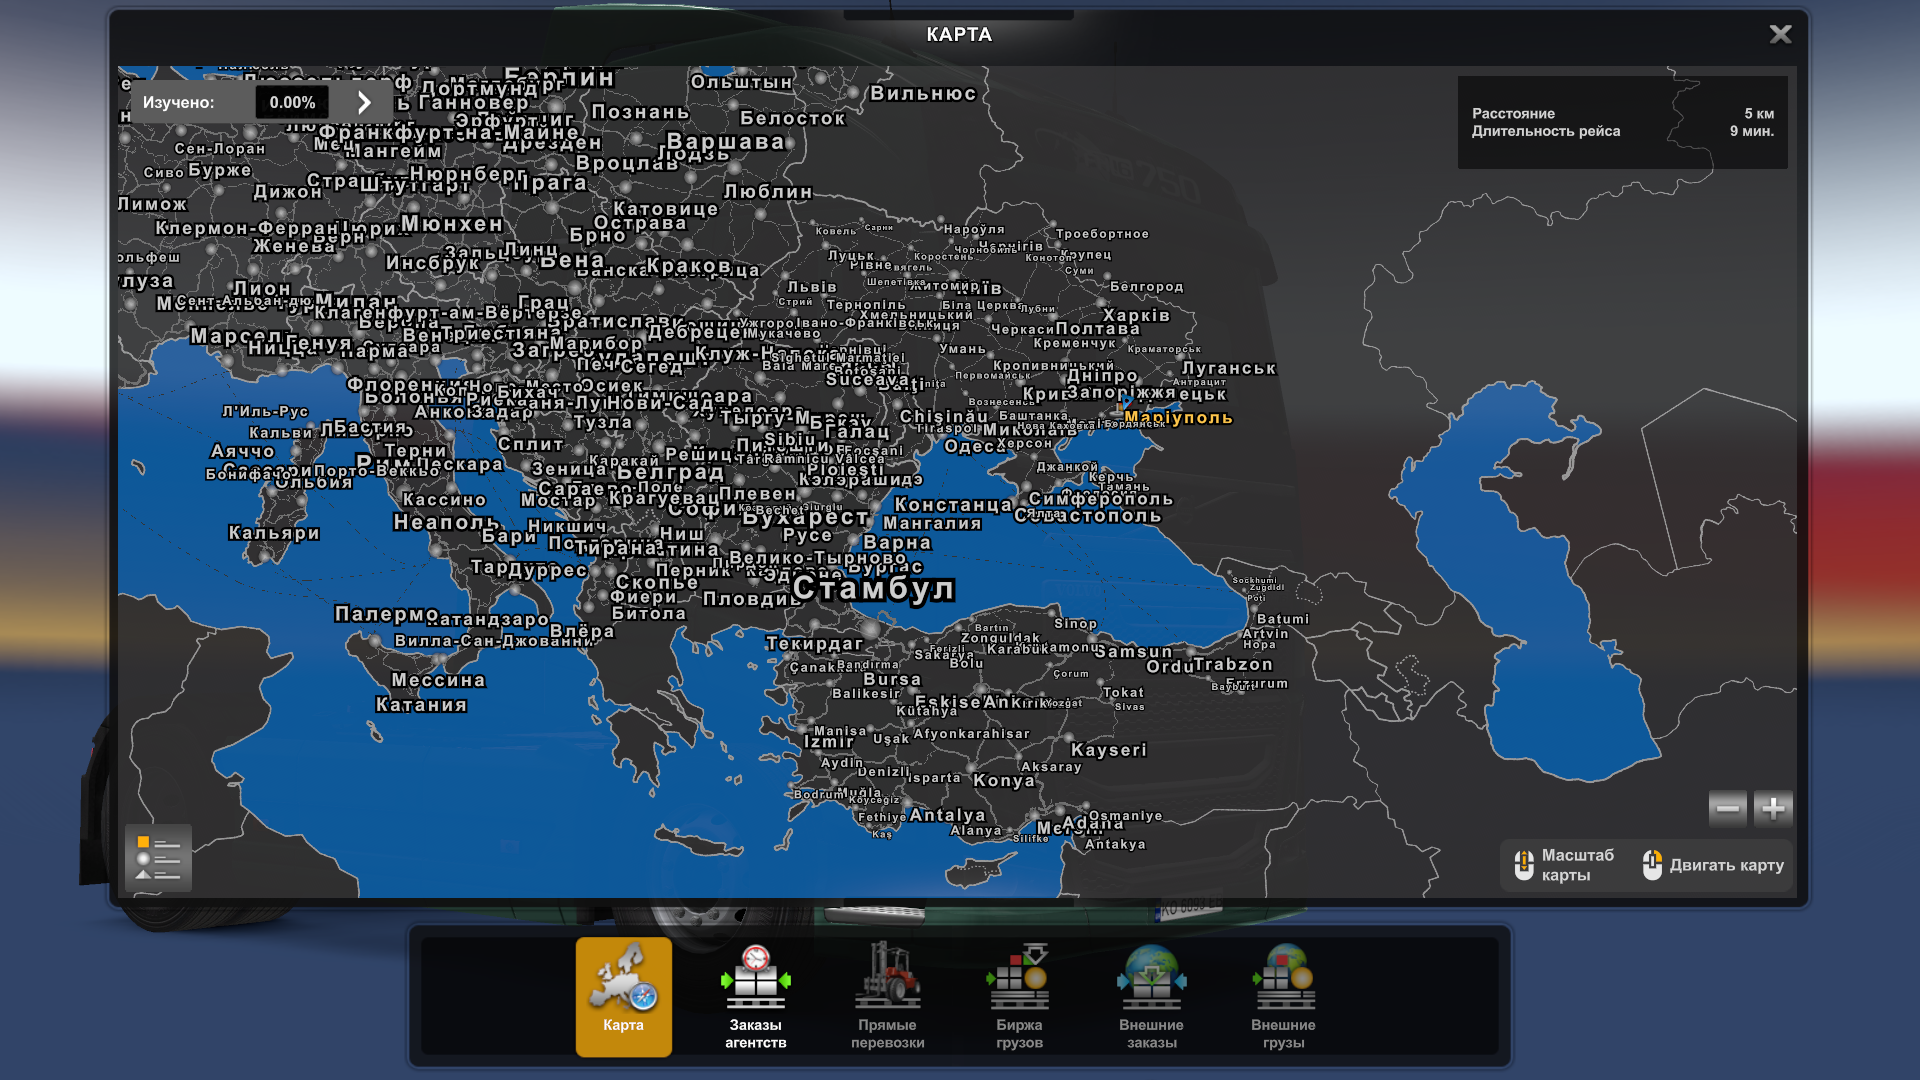
Task: Click the Мюнхен city label
Action: [452, 223]
